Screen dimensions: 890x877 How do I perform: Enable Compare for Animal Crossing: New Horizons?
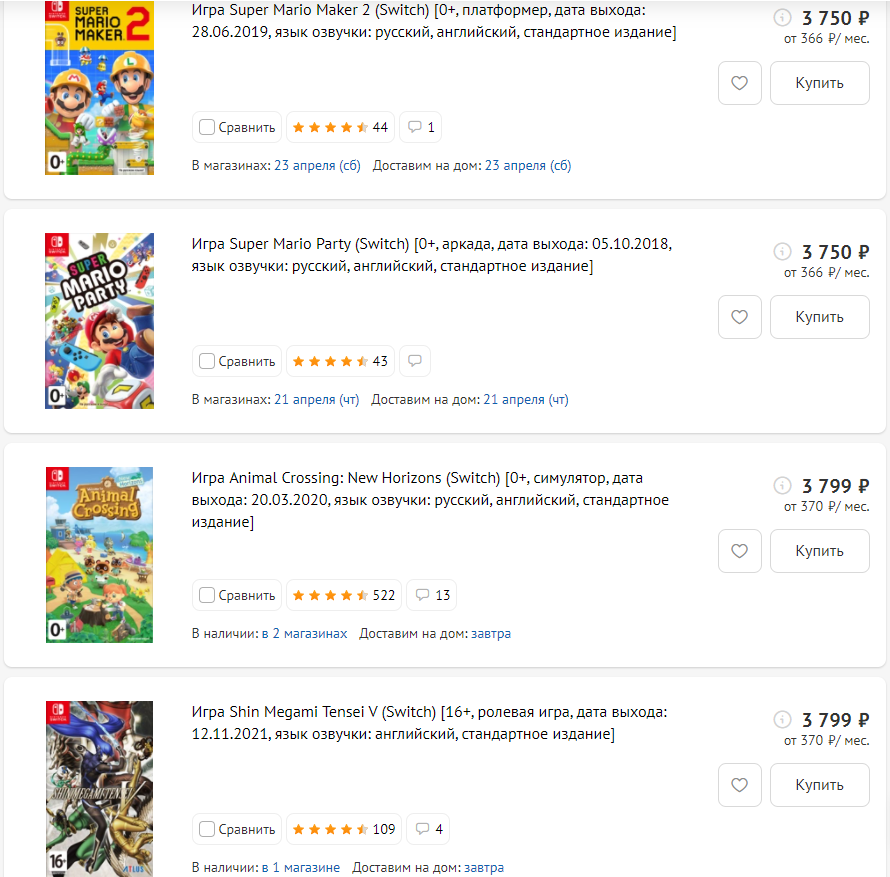pyautogui.click(x=207, y=595)
